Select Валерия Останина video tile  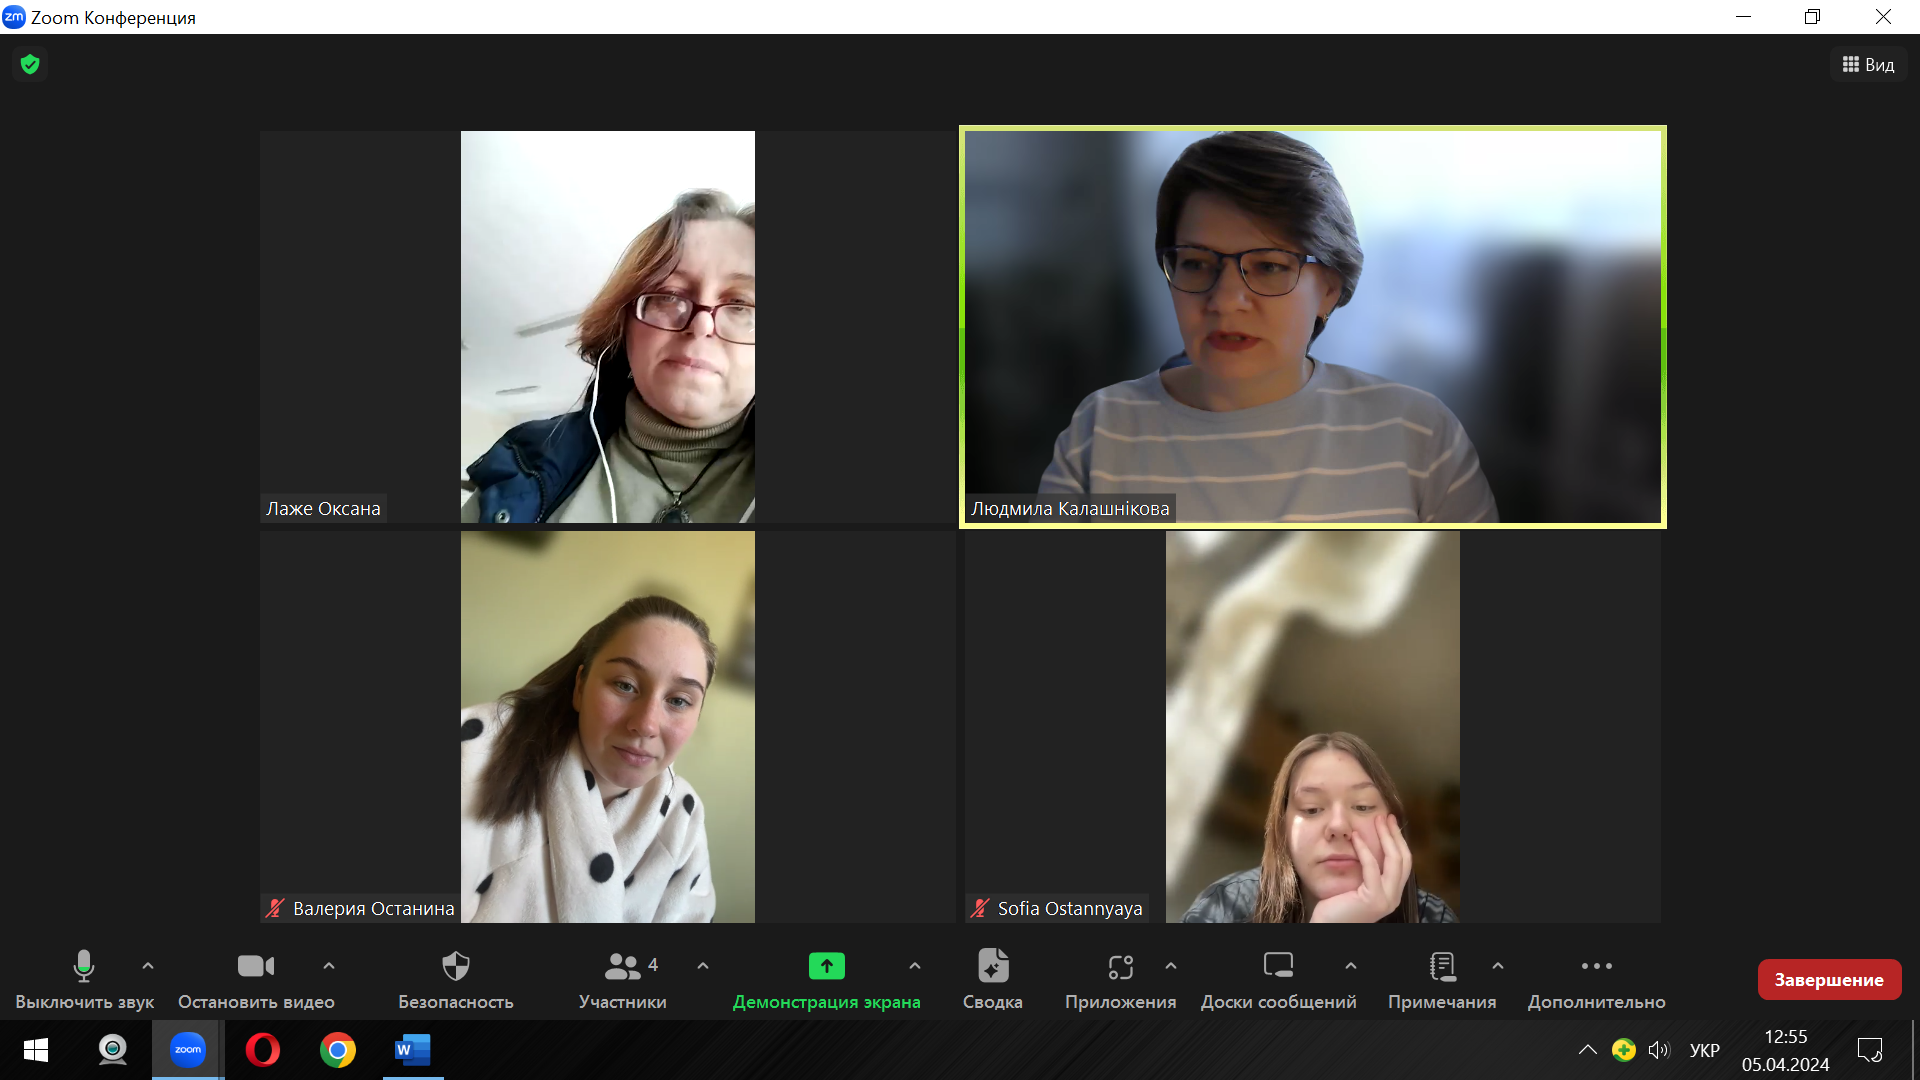pyautogui.click(x=608, y=727)
